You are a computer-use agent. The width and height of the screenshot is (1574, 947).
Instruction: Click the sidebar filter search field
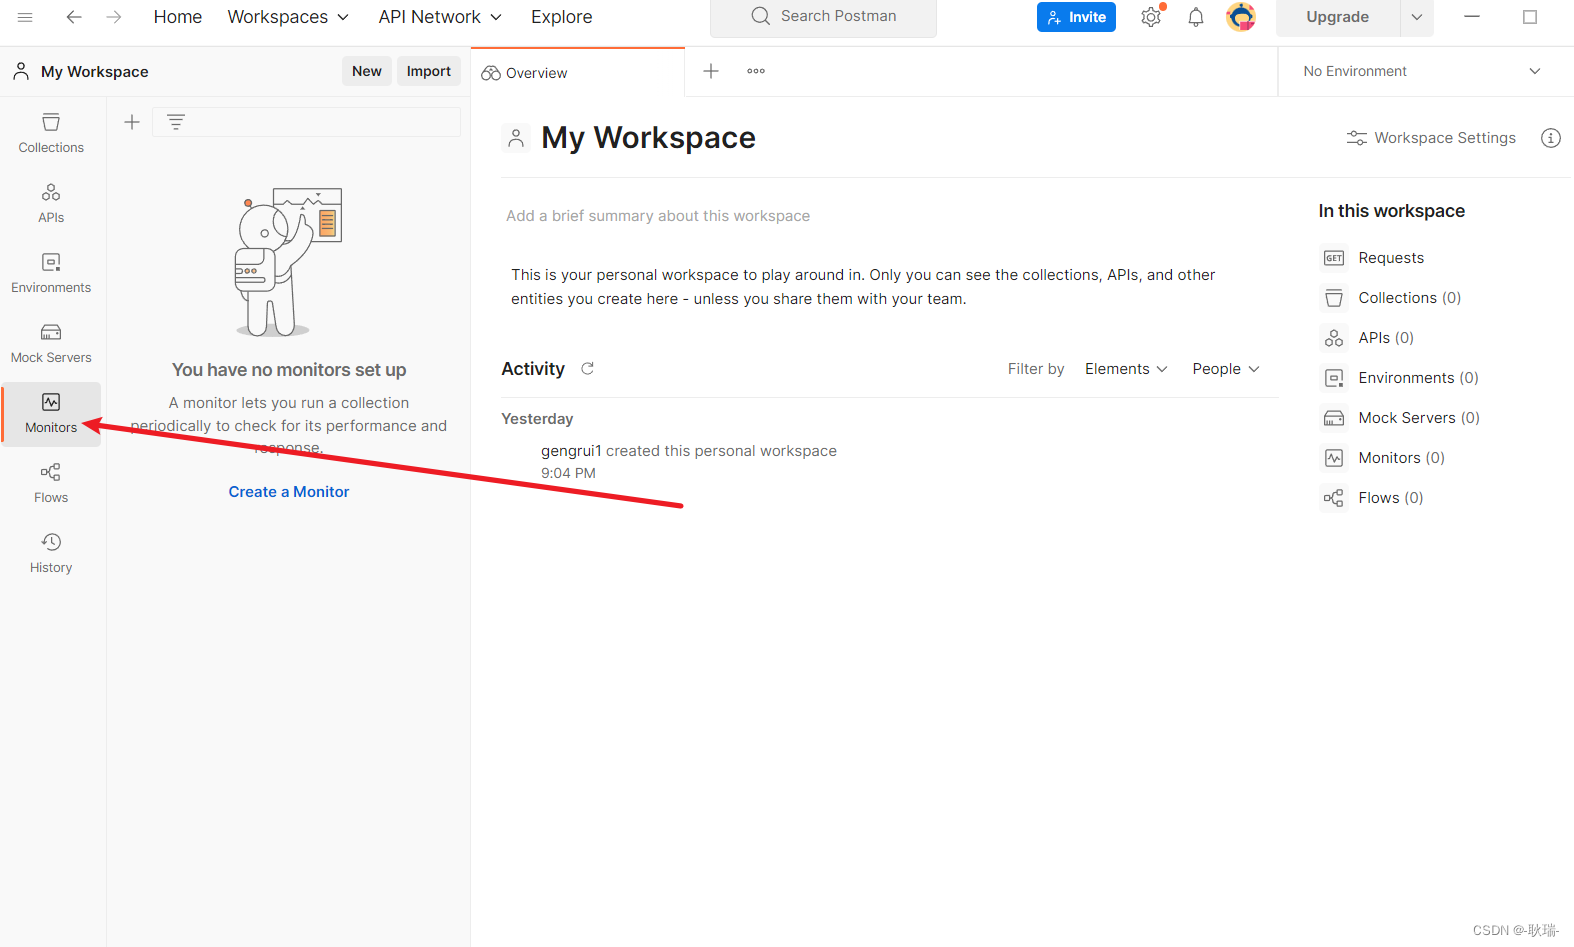click(x=306, y=122)
